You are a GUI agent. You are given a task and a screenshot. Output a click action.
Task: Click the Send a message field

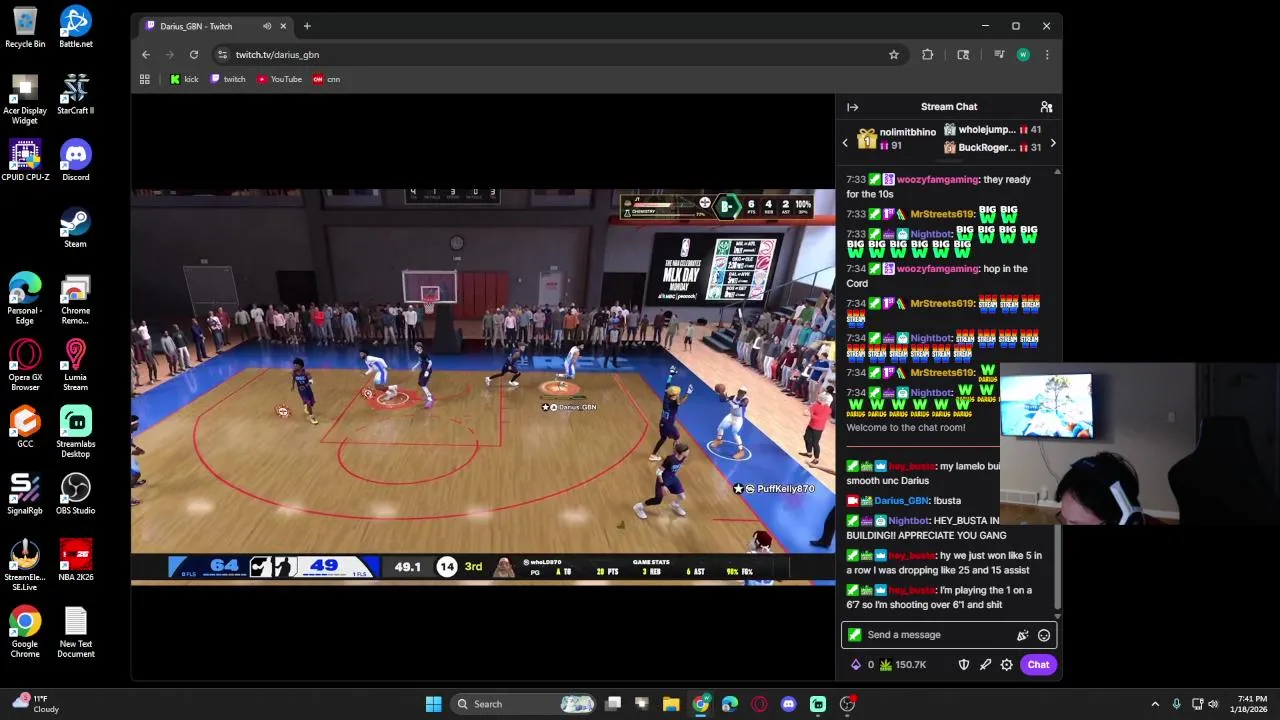(948, 635)
